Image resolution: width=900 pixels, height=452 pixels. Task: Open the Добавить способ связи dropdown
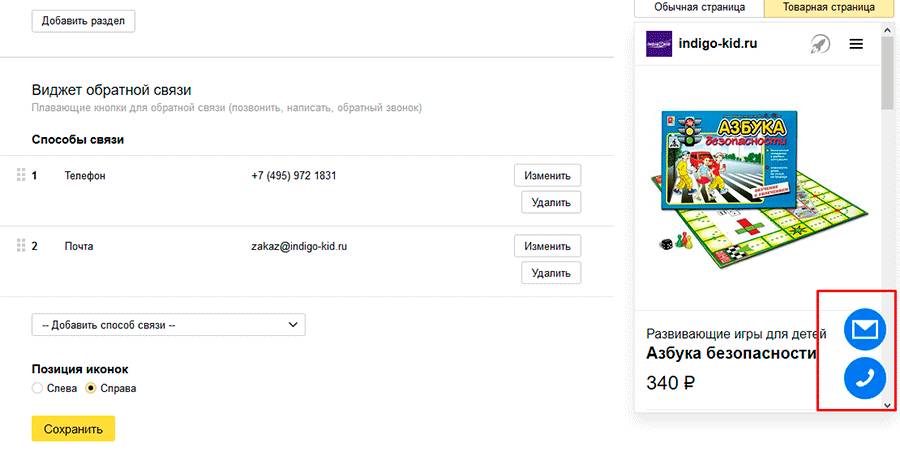[x=168, y=325]
